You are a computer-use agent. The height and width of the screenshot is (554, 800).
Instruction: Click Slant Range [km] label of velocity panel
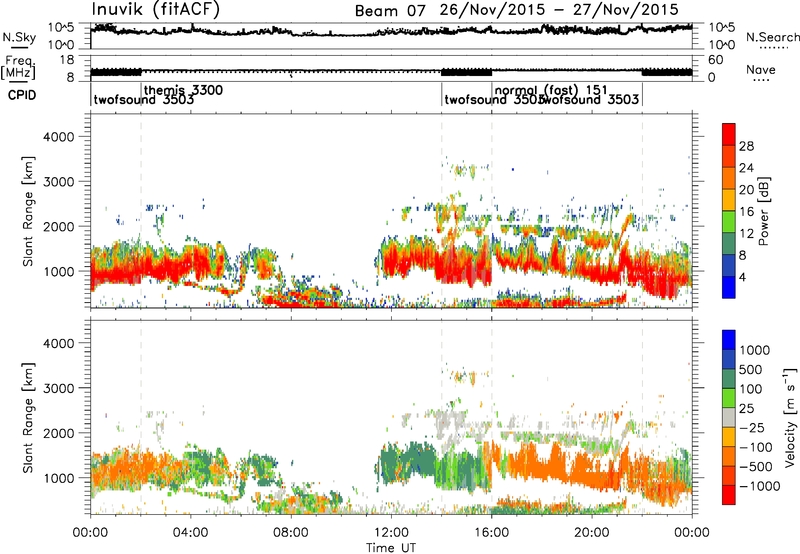pos(28,417)
